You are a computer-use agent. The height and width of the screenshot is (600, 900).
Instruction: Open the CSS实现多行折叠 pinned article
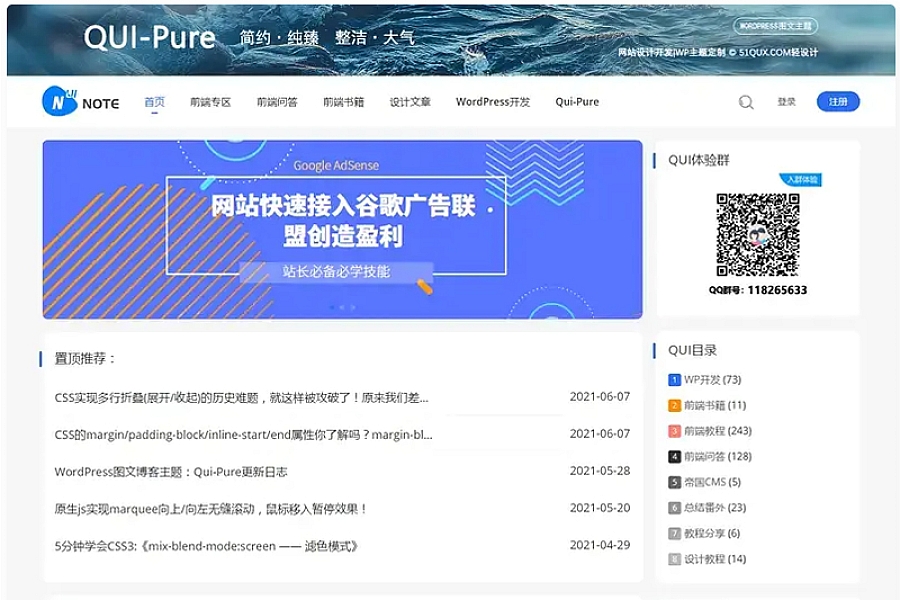[x=242, y=398]
